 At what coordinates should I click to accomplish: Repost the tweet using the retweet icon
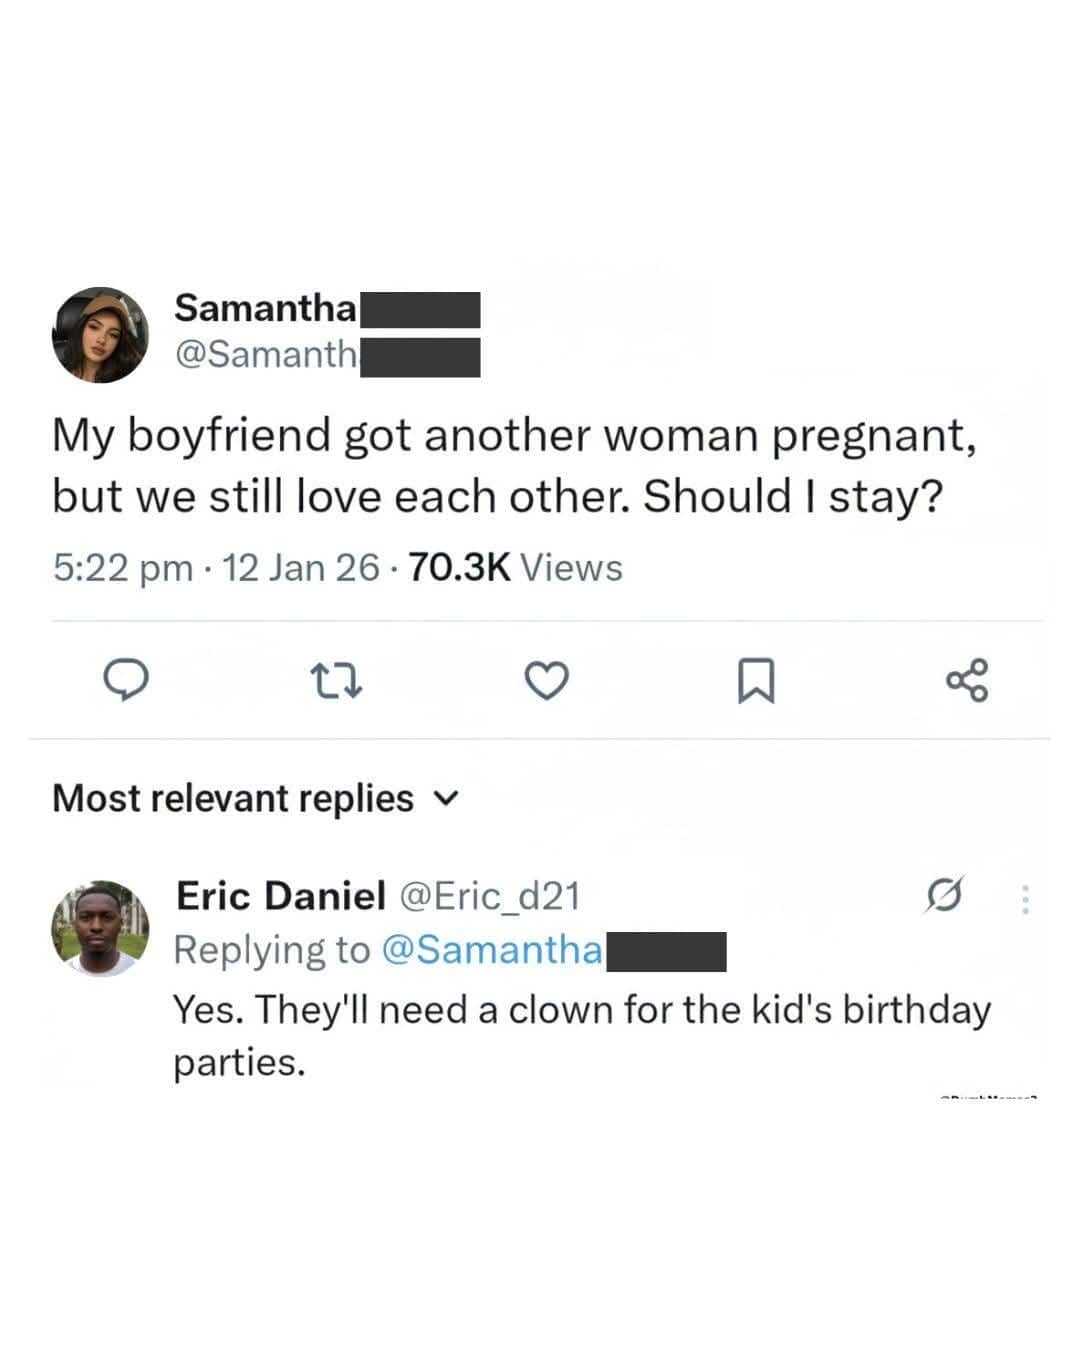coord(336,681)
